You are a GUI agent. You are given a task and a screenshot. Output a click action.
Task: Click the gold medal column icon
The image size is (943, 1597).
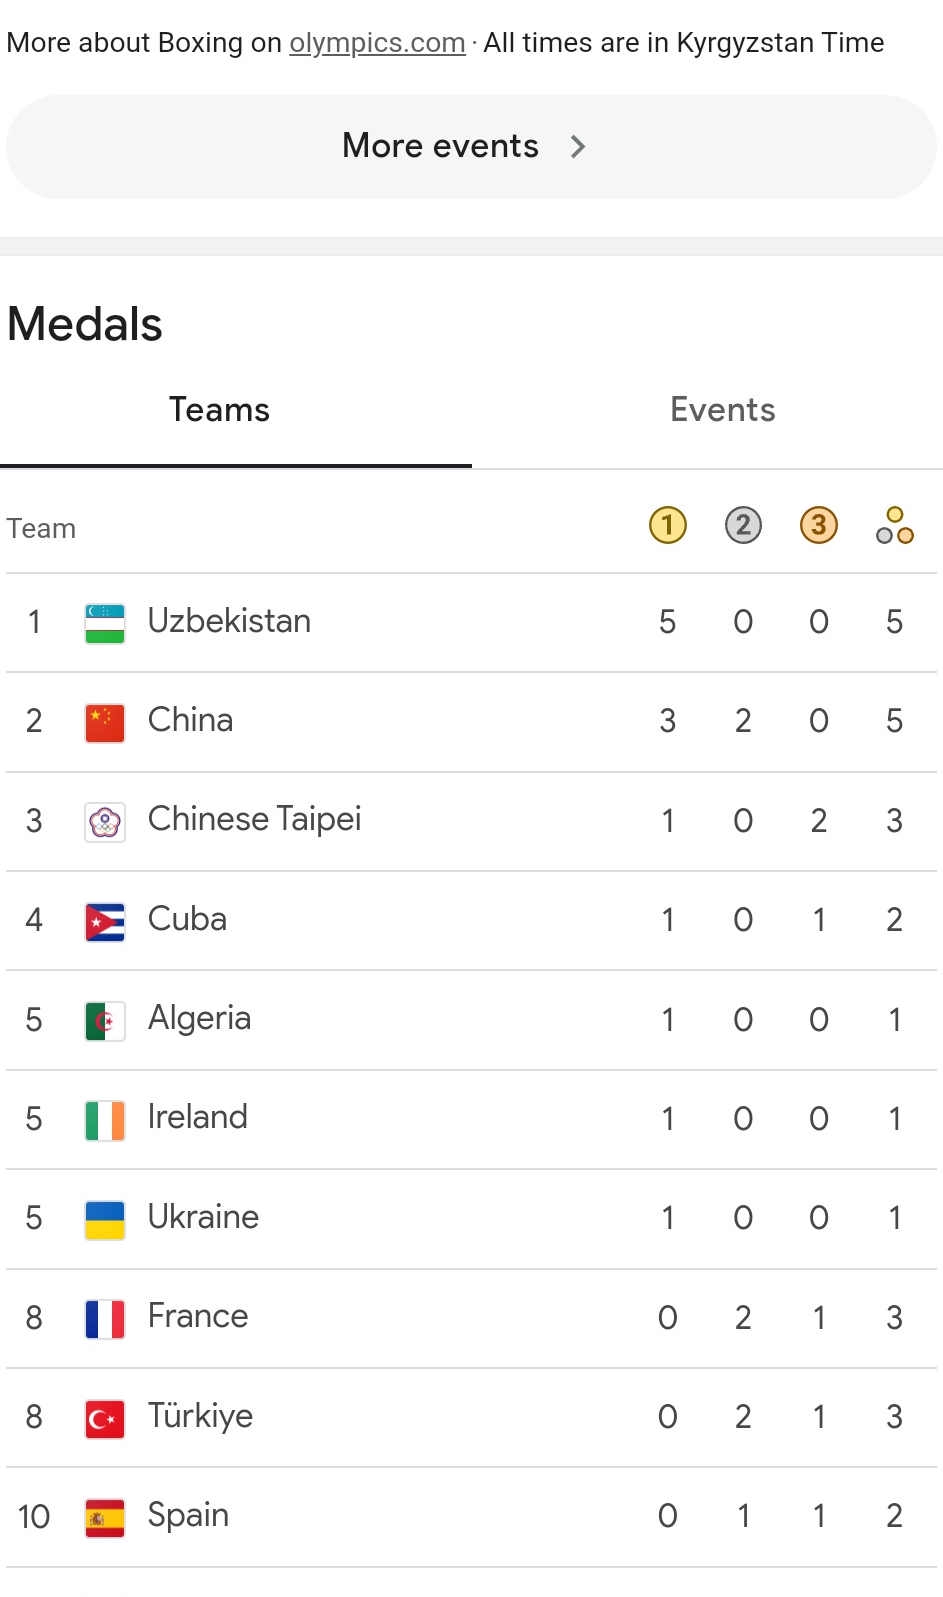(x=667, y=525)
